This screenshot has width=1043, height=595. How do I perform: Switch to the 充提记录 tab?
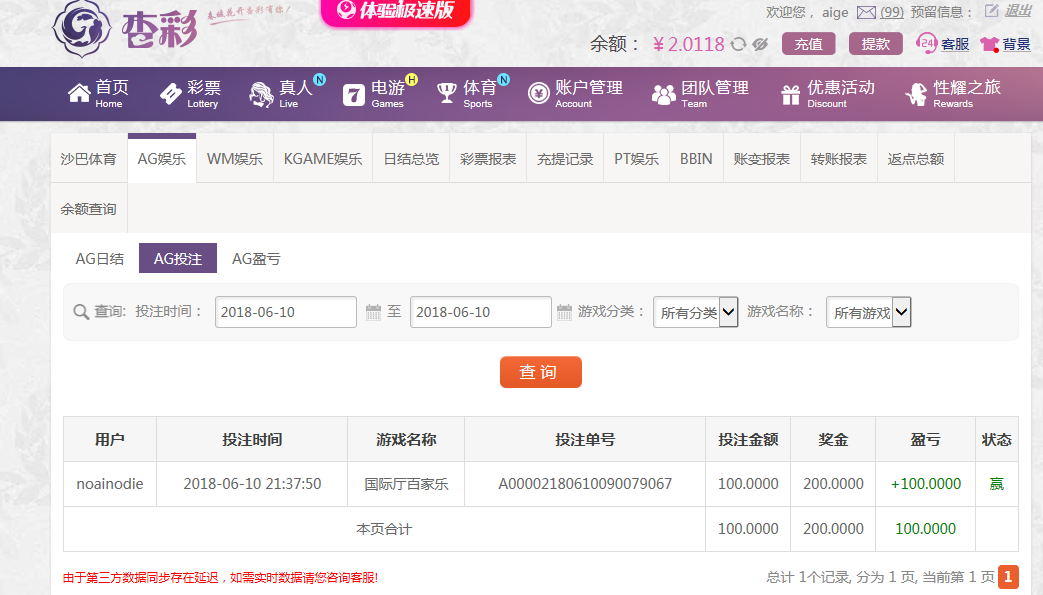[565, 158]
